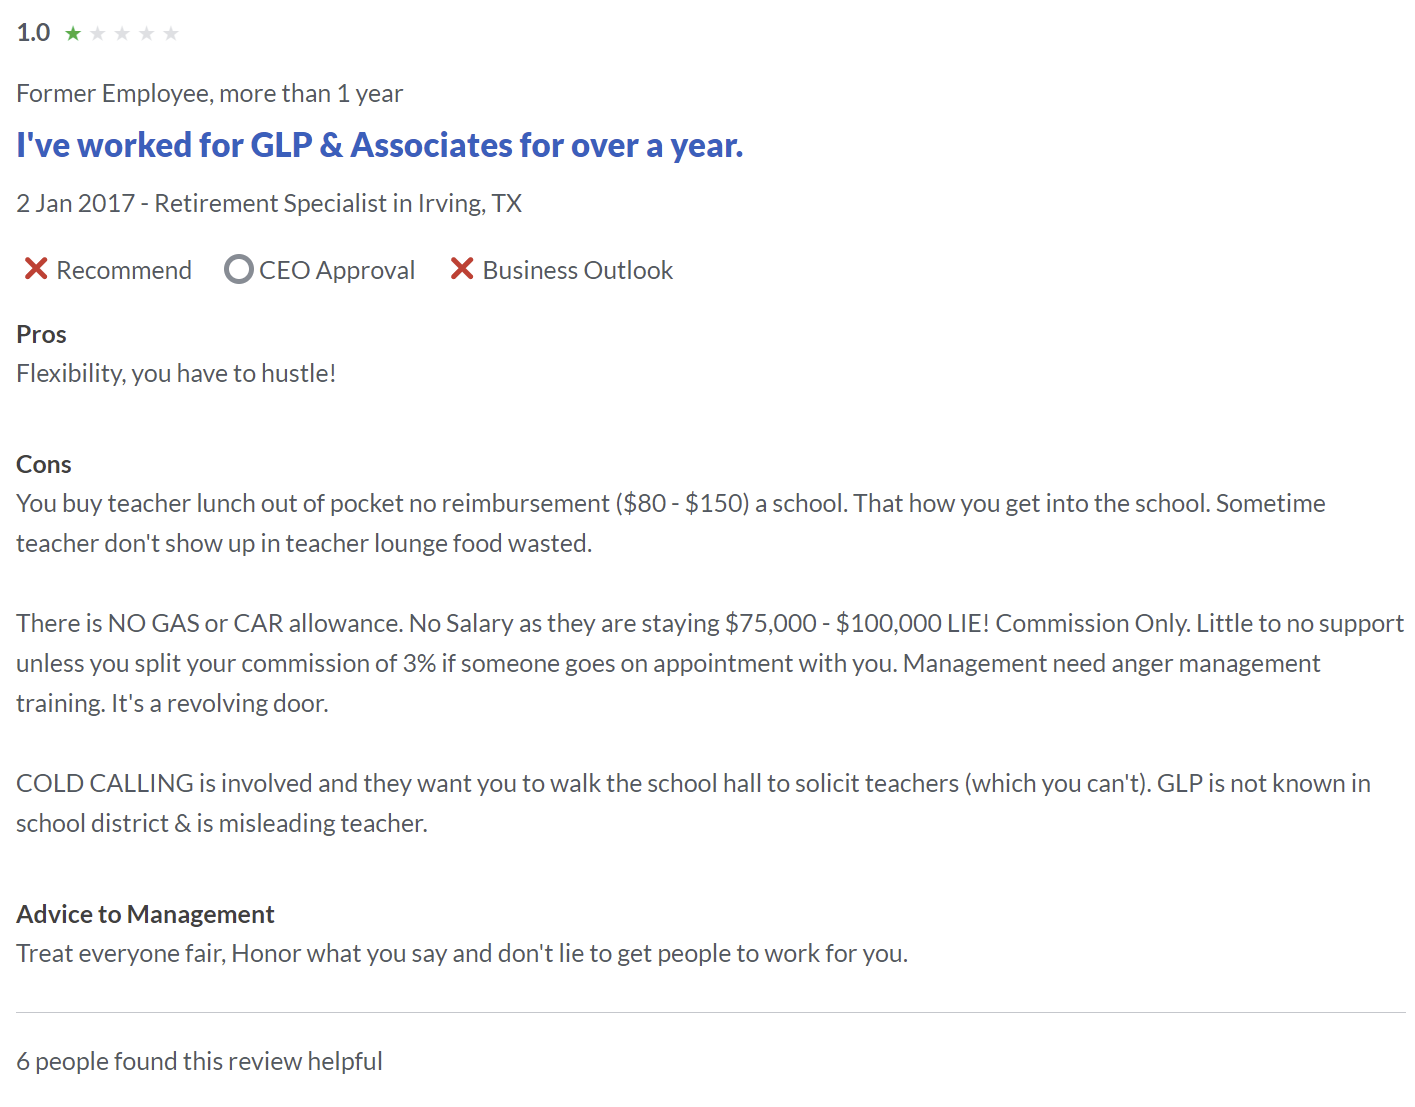Click the Recommend label

pos(124,270)
